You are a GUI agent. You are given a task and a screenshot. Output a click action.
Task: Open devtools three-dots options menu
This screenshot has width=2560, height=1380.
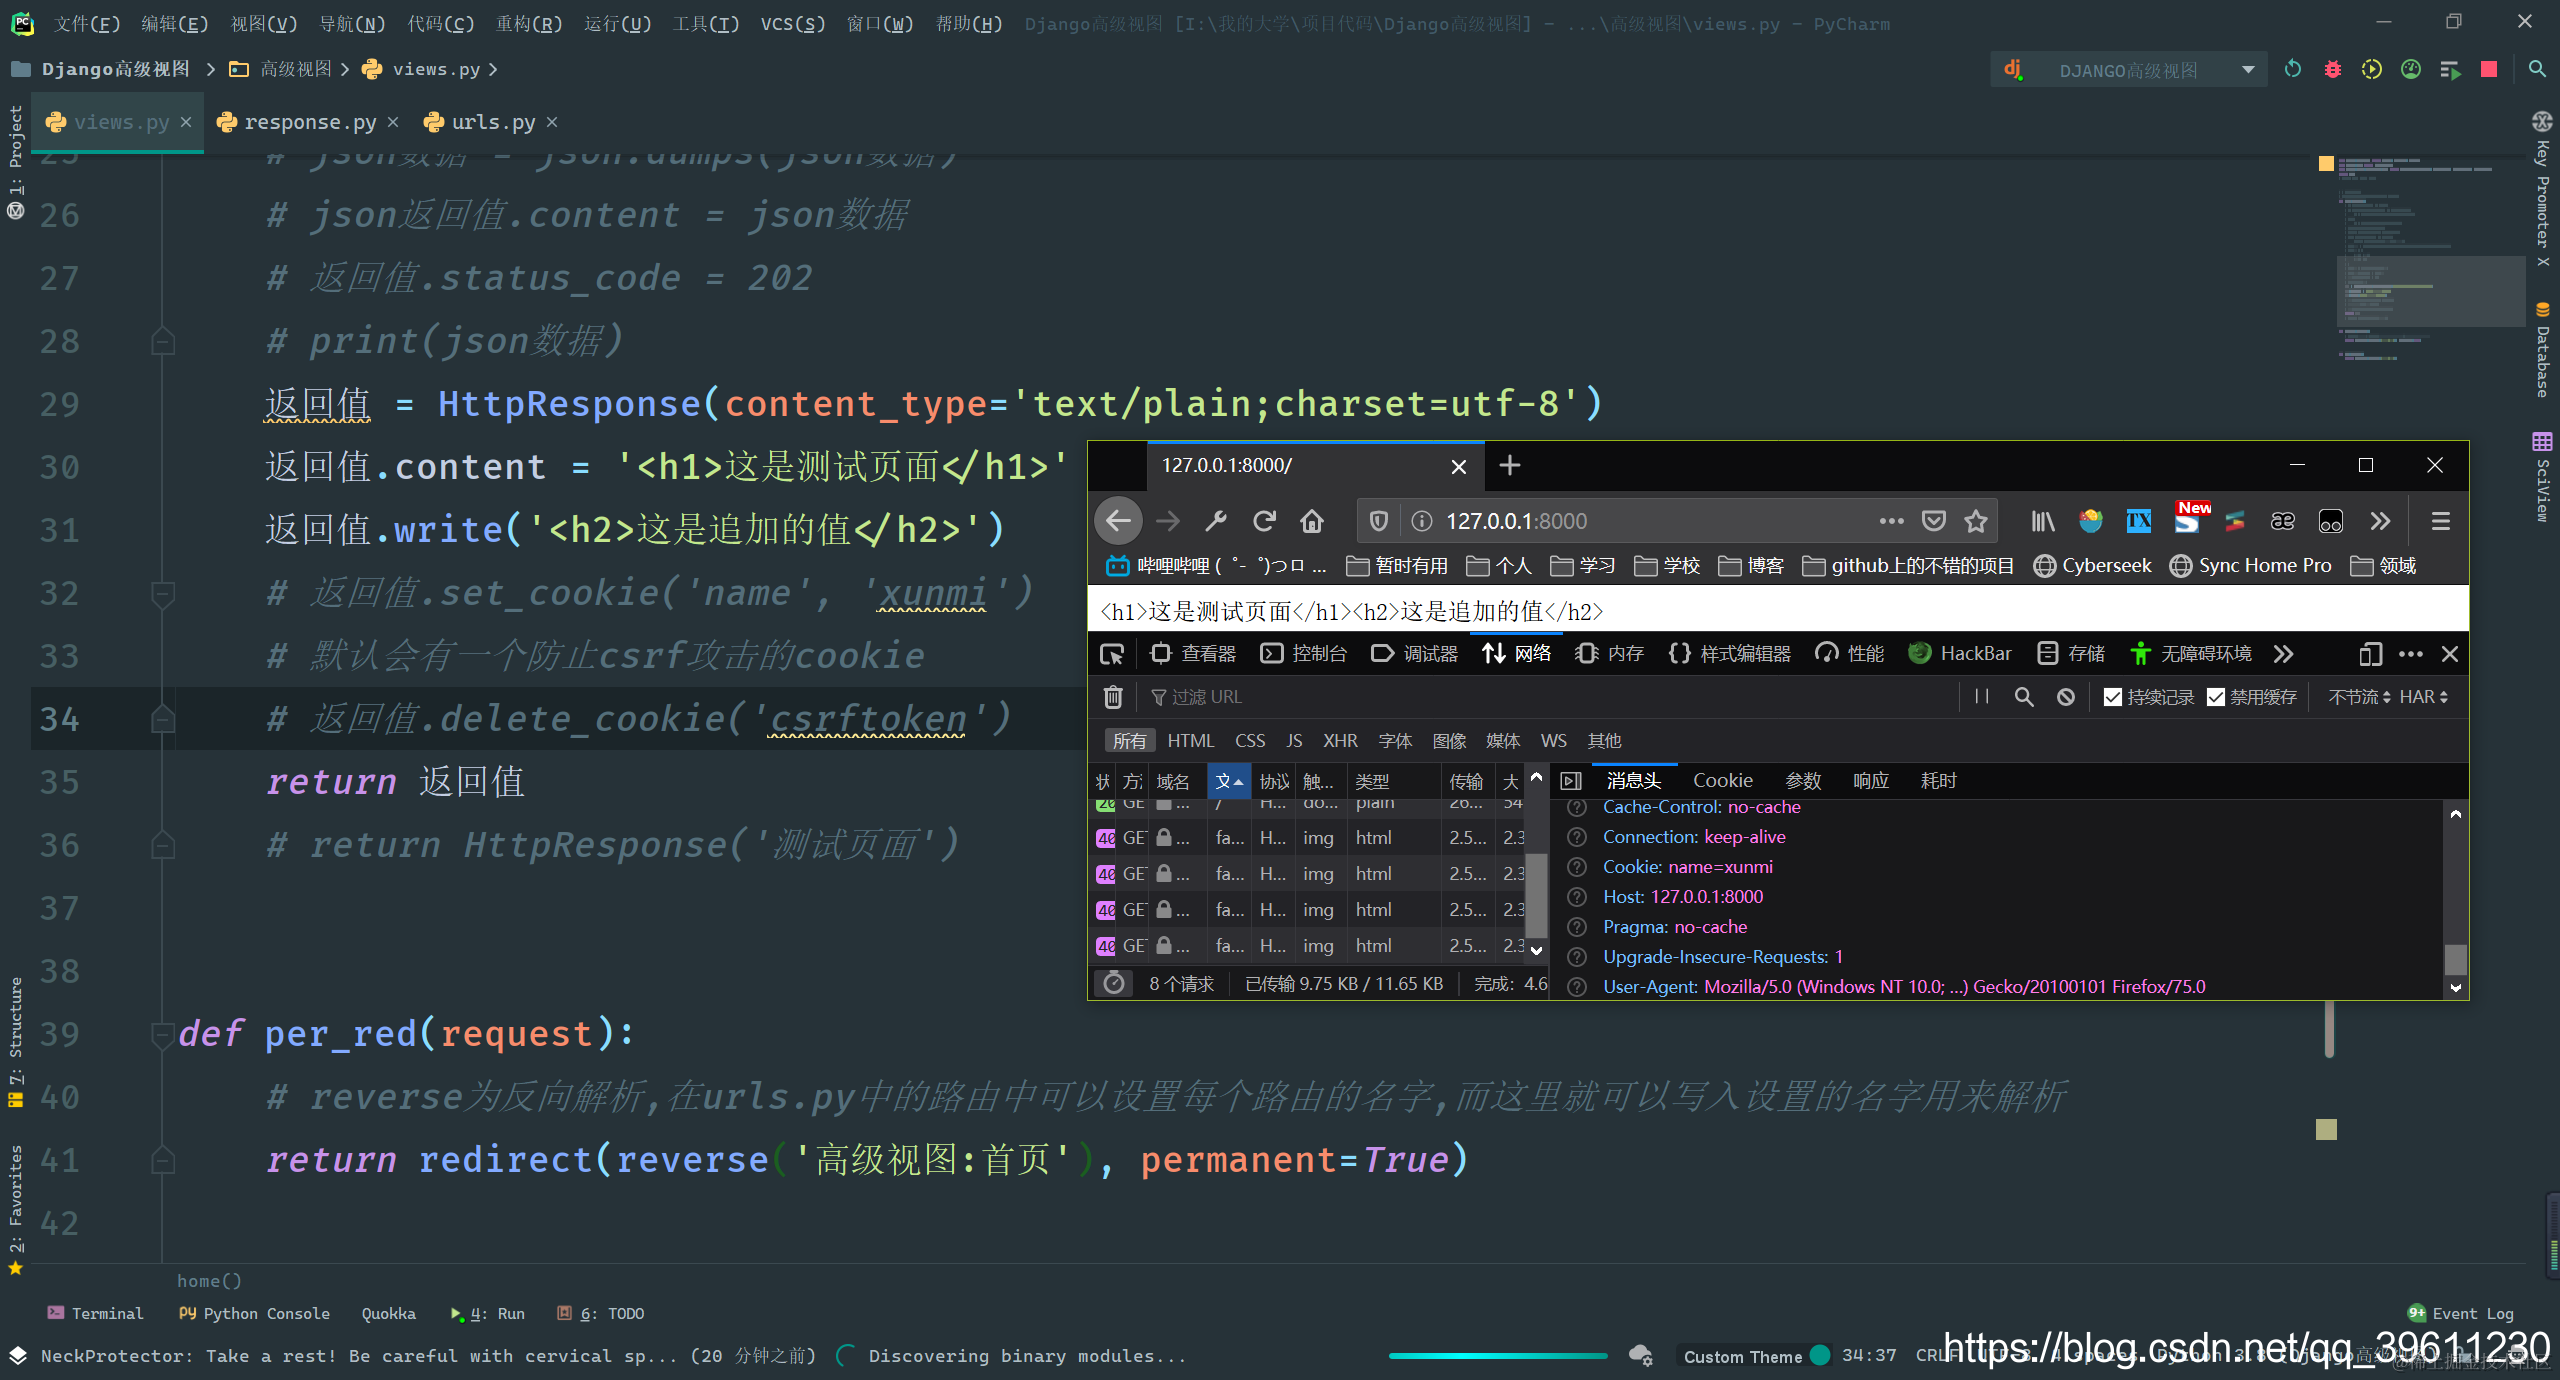click(x=2410, y=654)
